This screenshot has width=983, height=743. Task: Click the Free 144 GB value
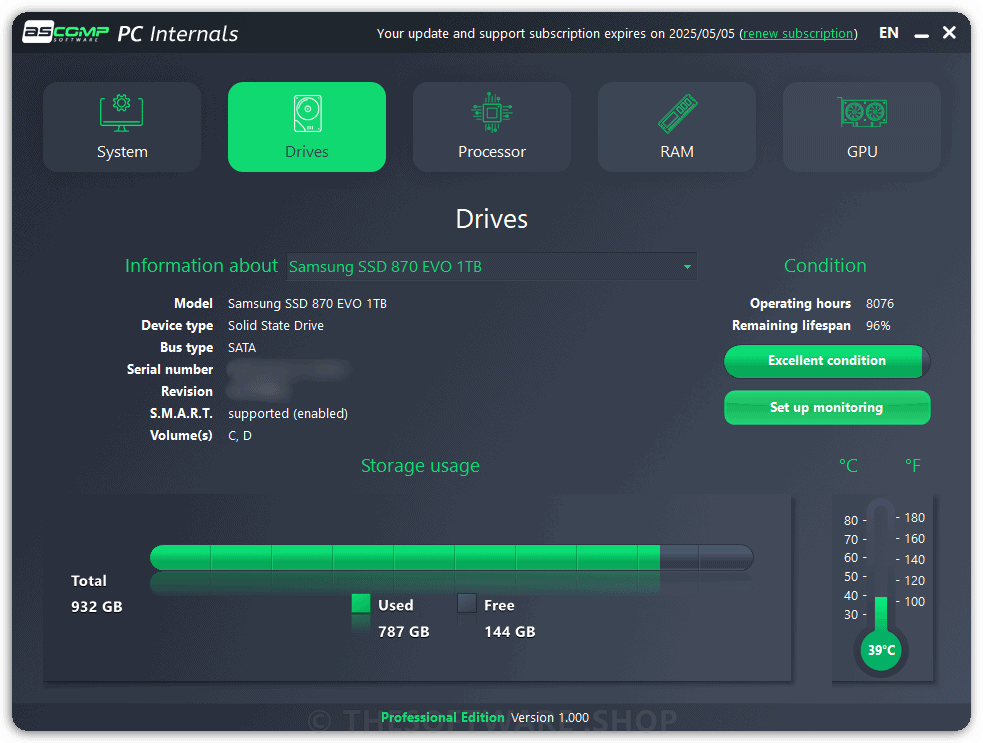click(x=510, y=632)
